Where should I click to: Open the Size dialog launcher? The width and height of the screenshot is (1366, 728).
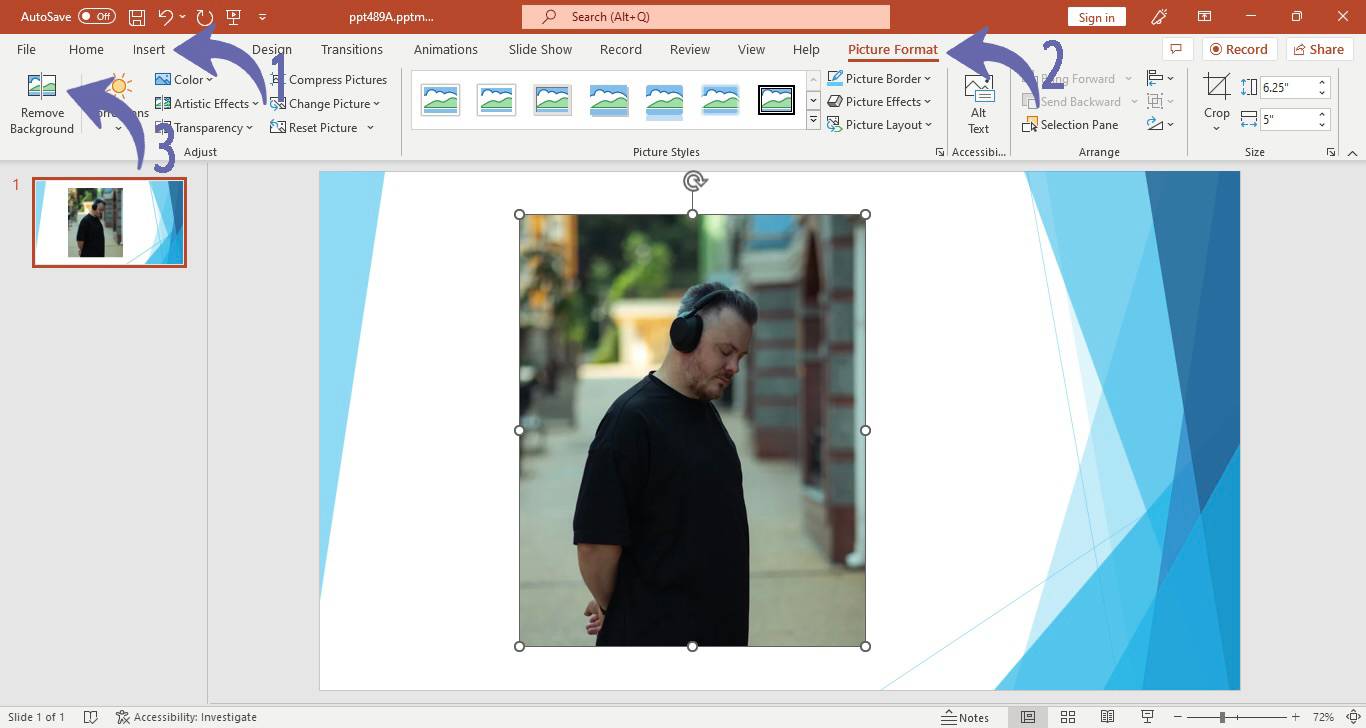tap(1331, 152)
